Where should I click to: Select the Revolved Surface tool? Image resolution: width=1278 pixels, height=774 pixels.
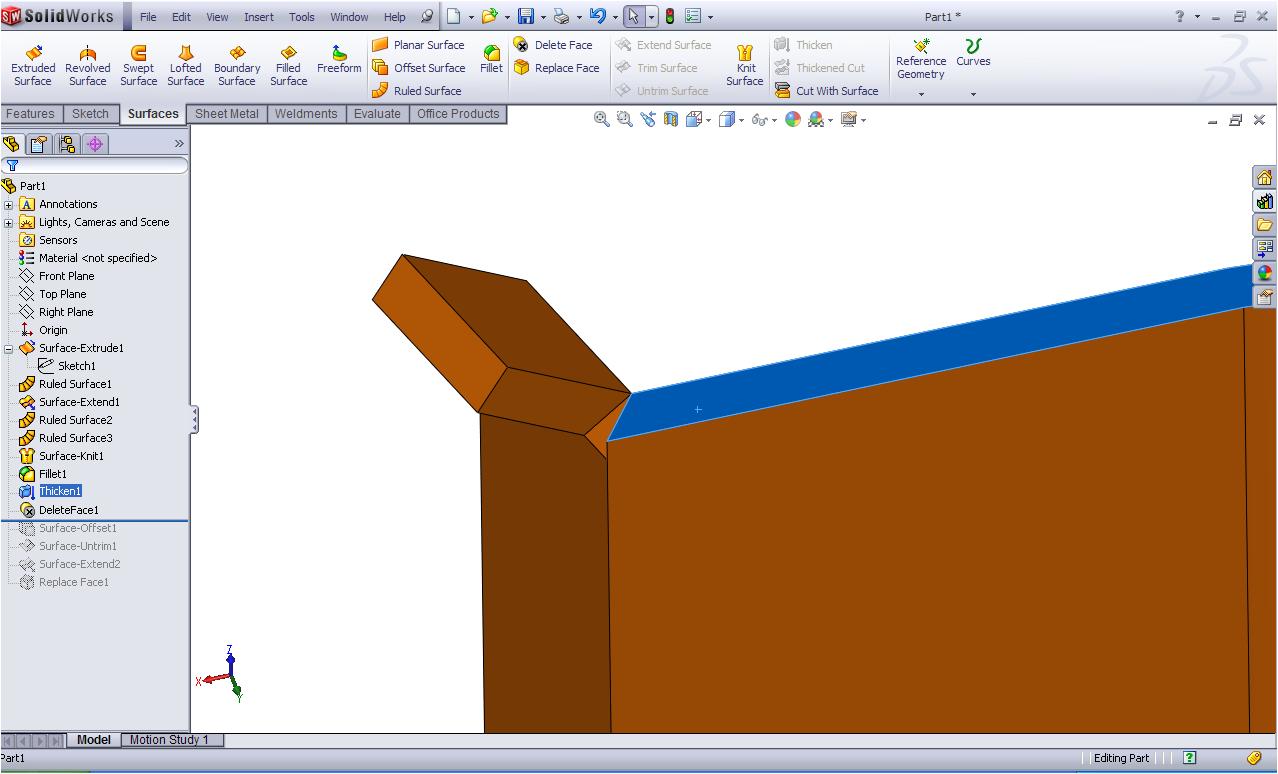pyautogui.click(x=87, y=66)
